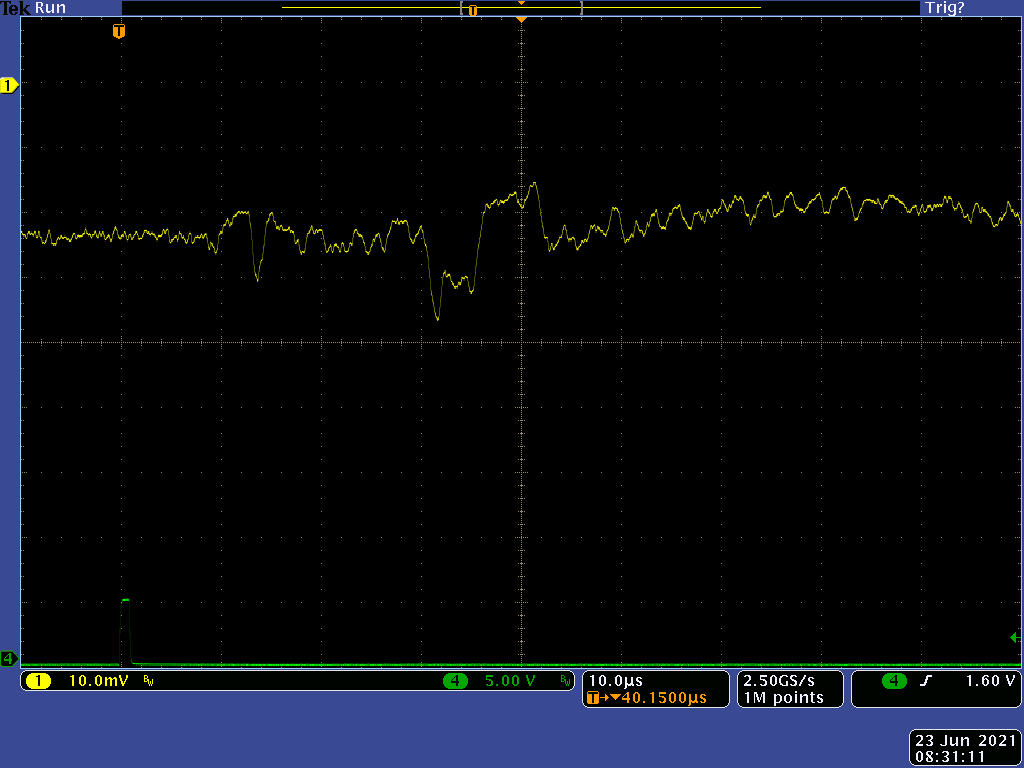1024x768 pixels.
Task: Toggle the yellow channel 1 badge in readout
Action: click(39, 681)
